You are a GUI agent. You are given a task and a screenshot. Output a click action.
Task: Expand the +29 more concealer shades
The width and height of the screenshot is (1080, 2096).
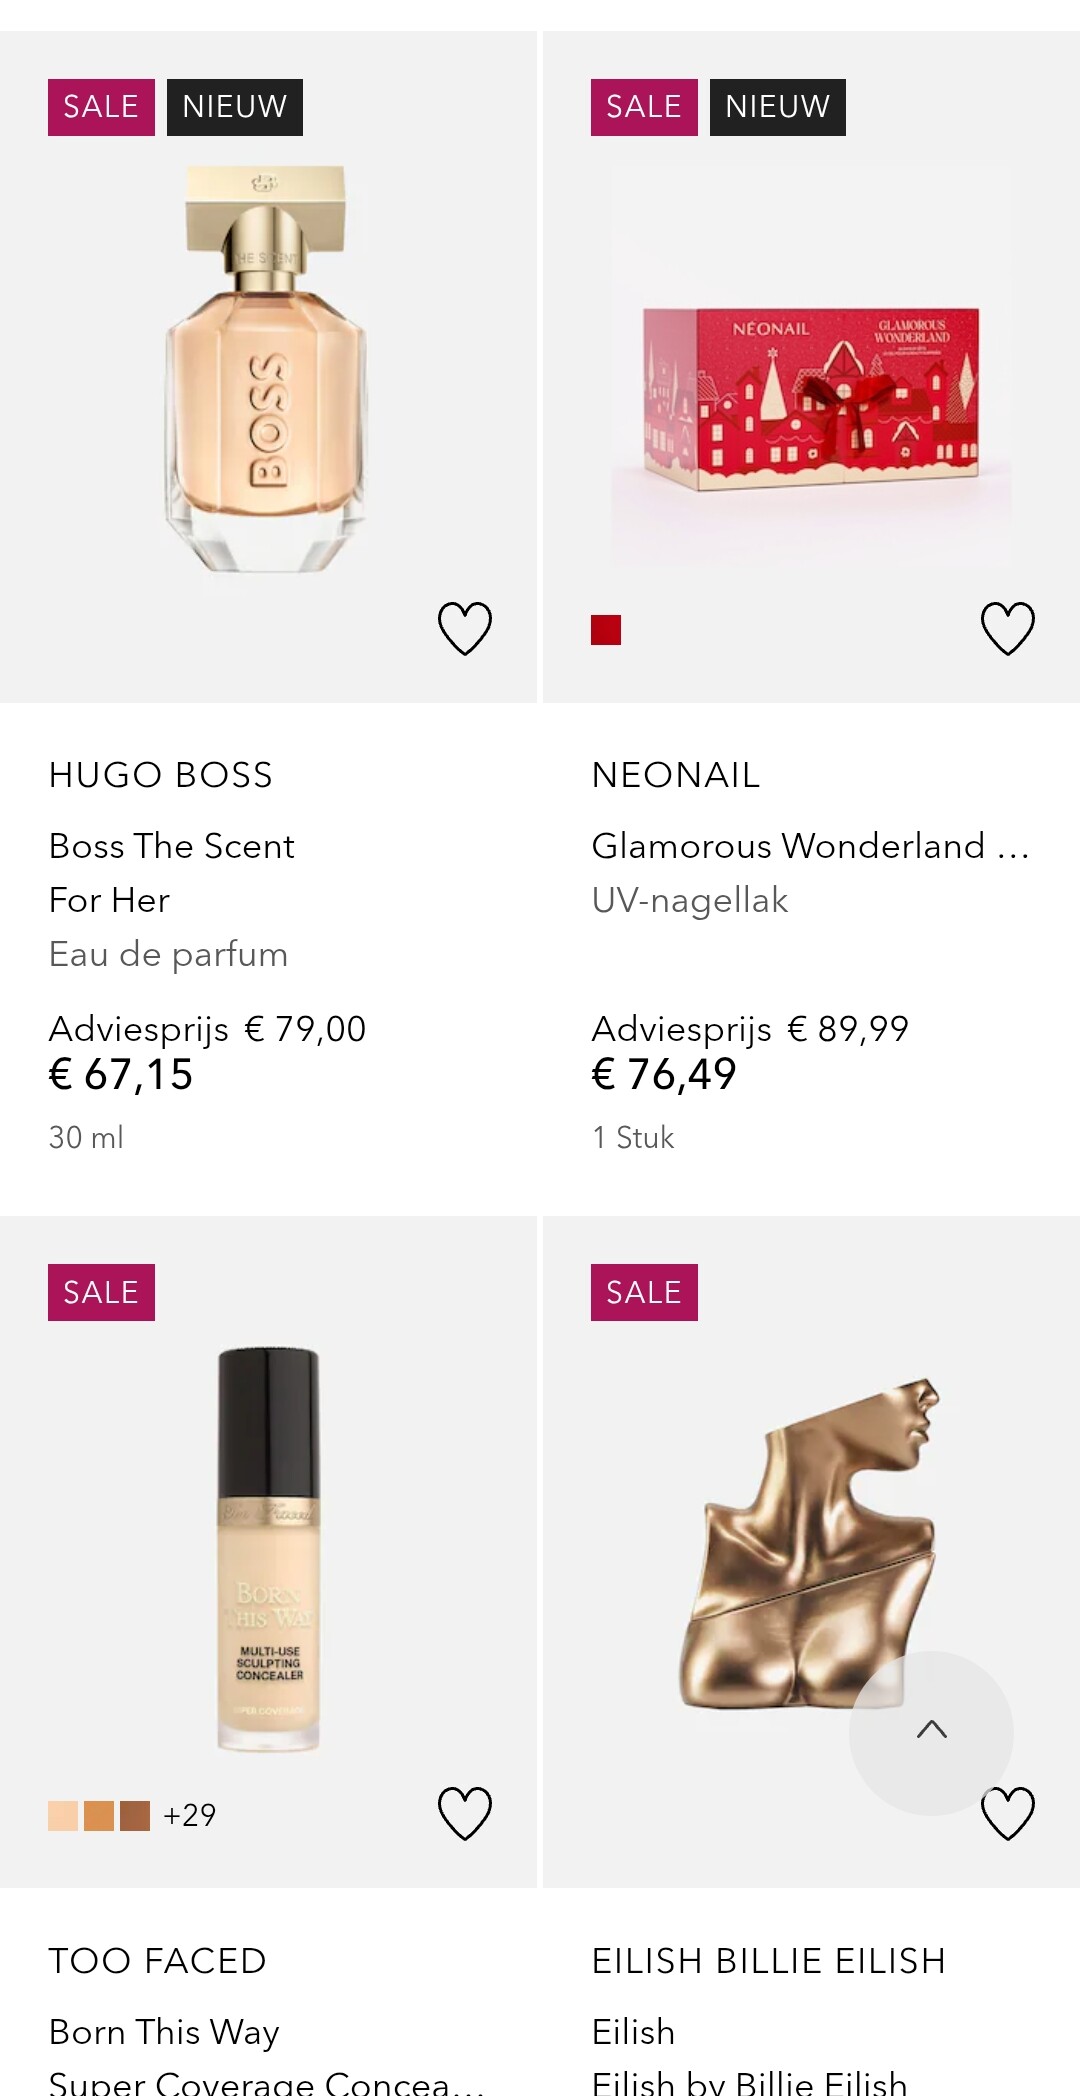point(190,1815)
